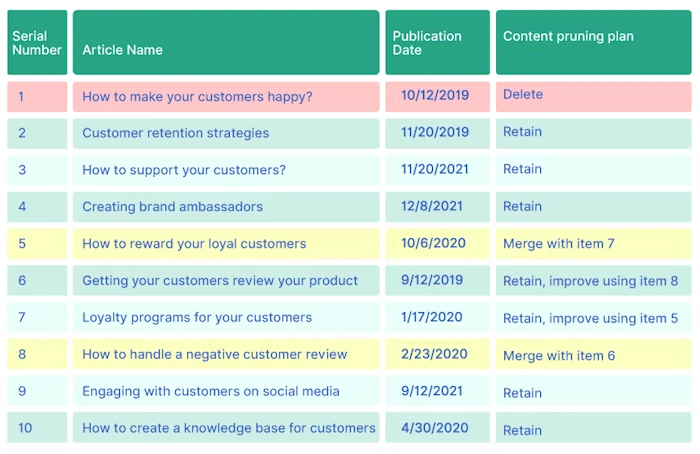Click the 1/17/2020 date cell
Viewport: 700px width, 454px height.
(x=438, y=317)
